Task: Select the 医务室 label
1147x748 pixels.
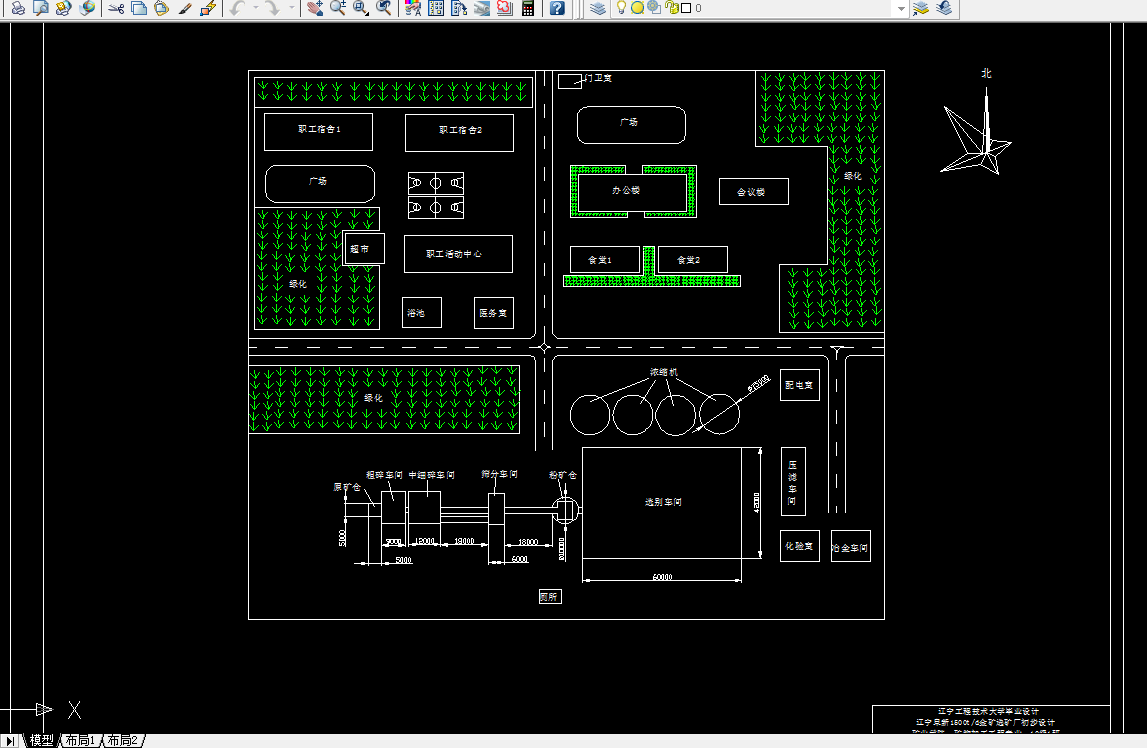Action: [x=493, y=313]
